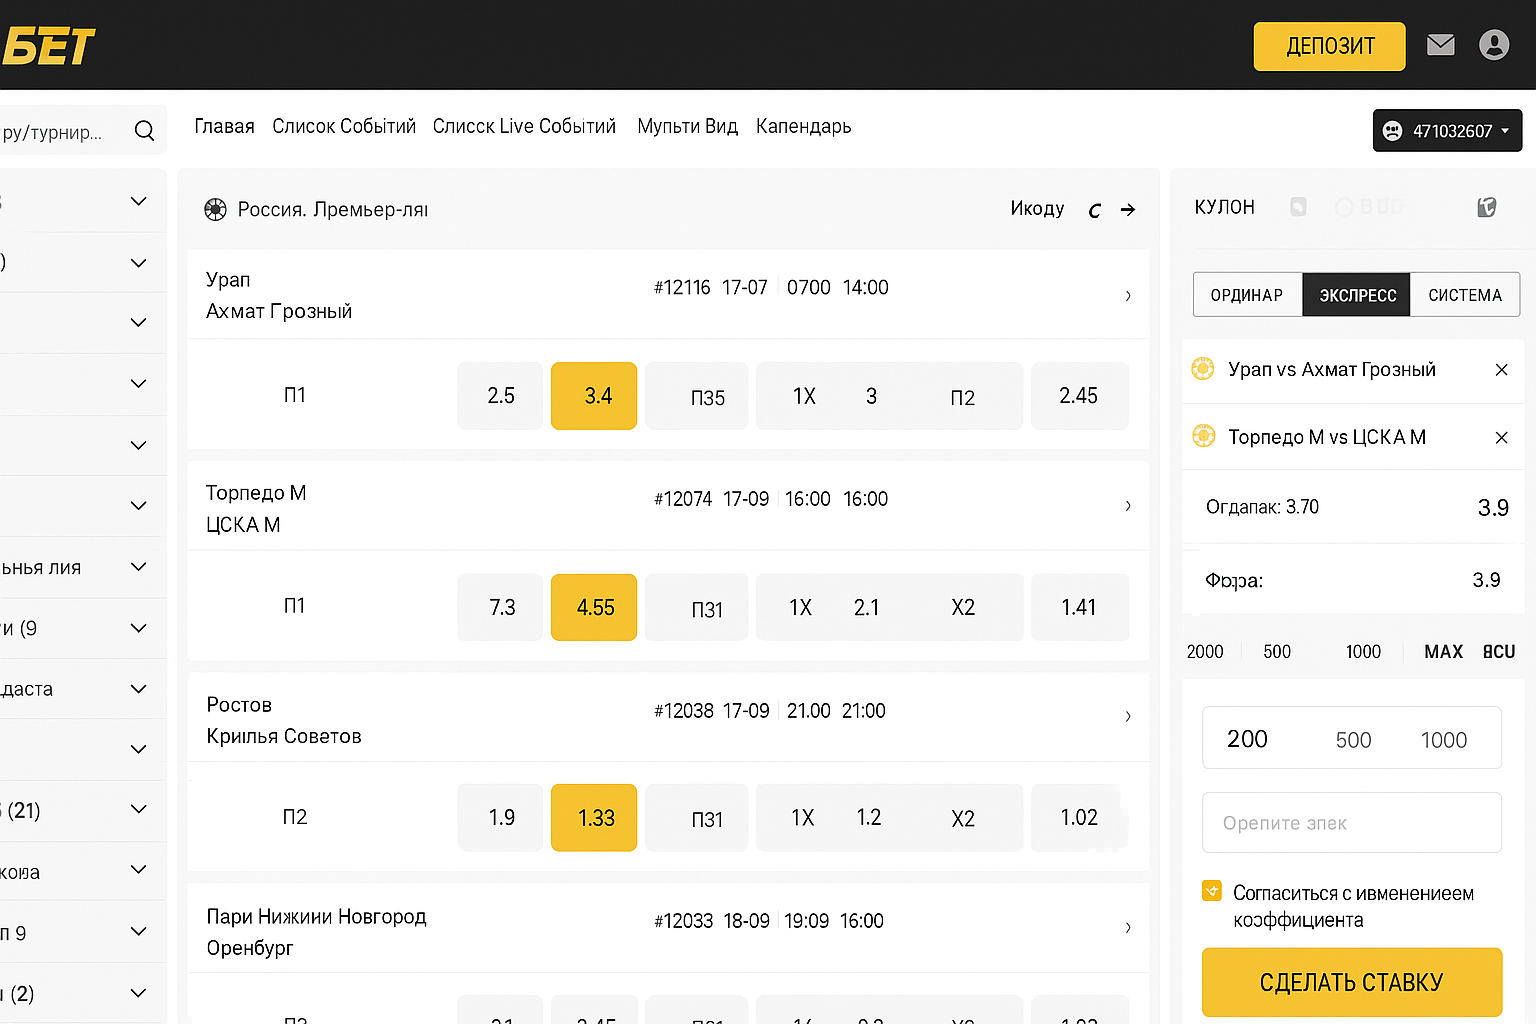Click the promo code input field

pyautogui.click(x=1351, y=823)
